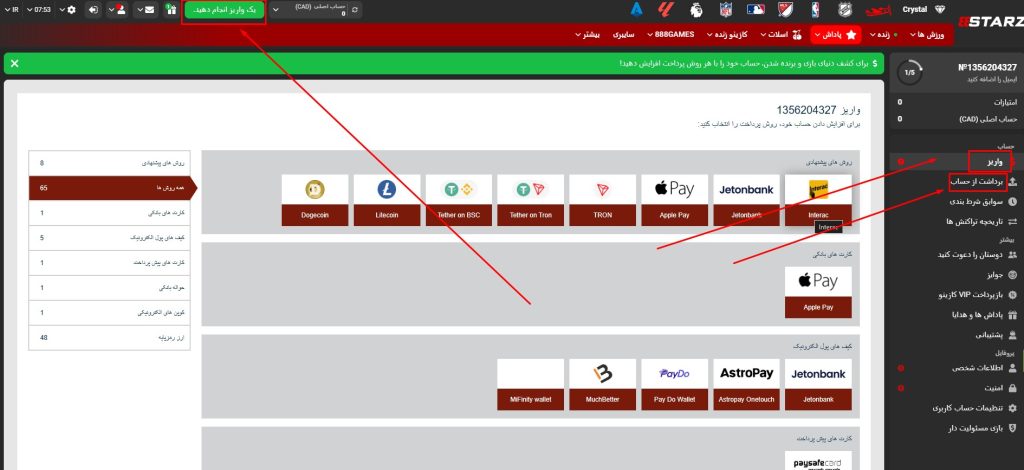Open the IR language dropdown
The width and height of the screenshot is (1024, 470).
12,10
